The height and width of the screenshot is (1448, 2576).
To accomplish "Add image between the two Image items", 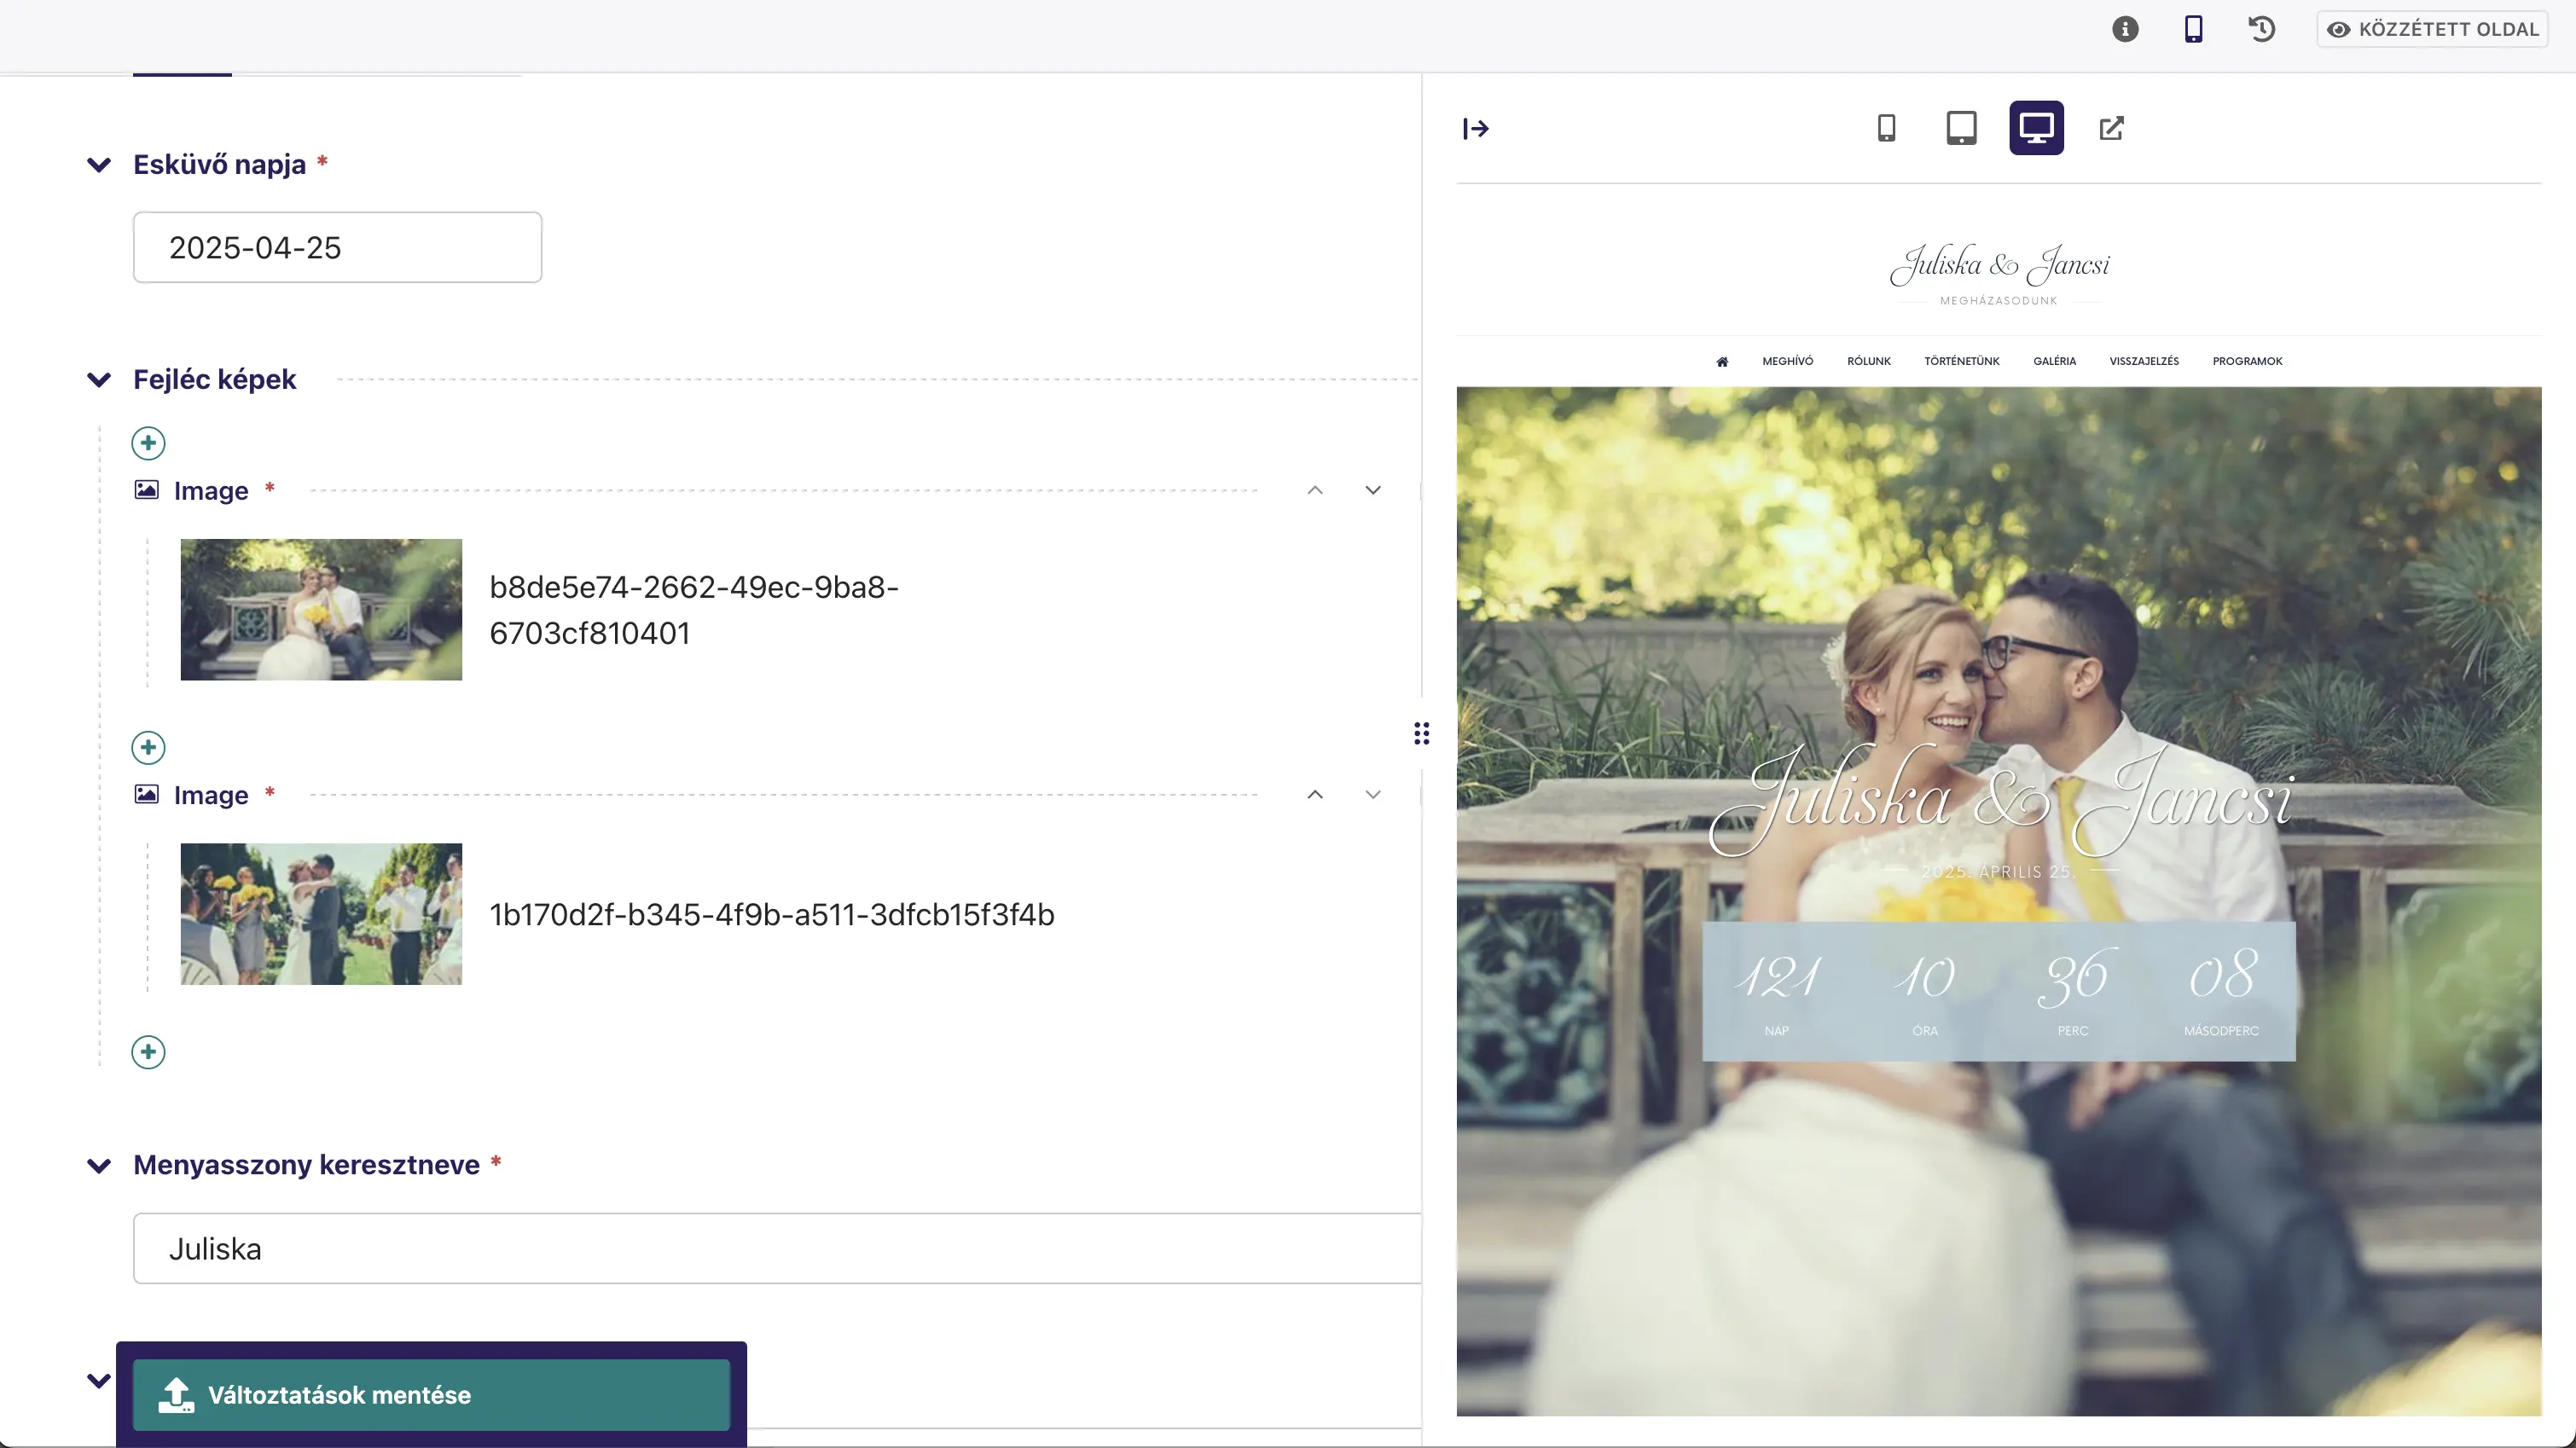I will click(148, 747).
